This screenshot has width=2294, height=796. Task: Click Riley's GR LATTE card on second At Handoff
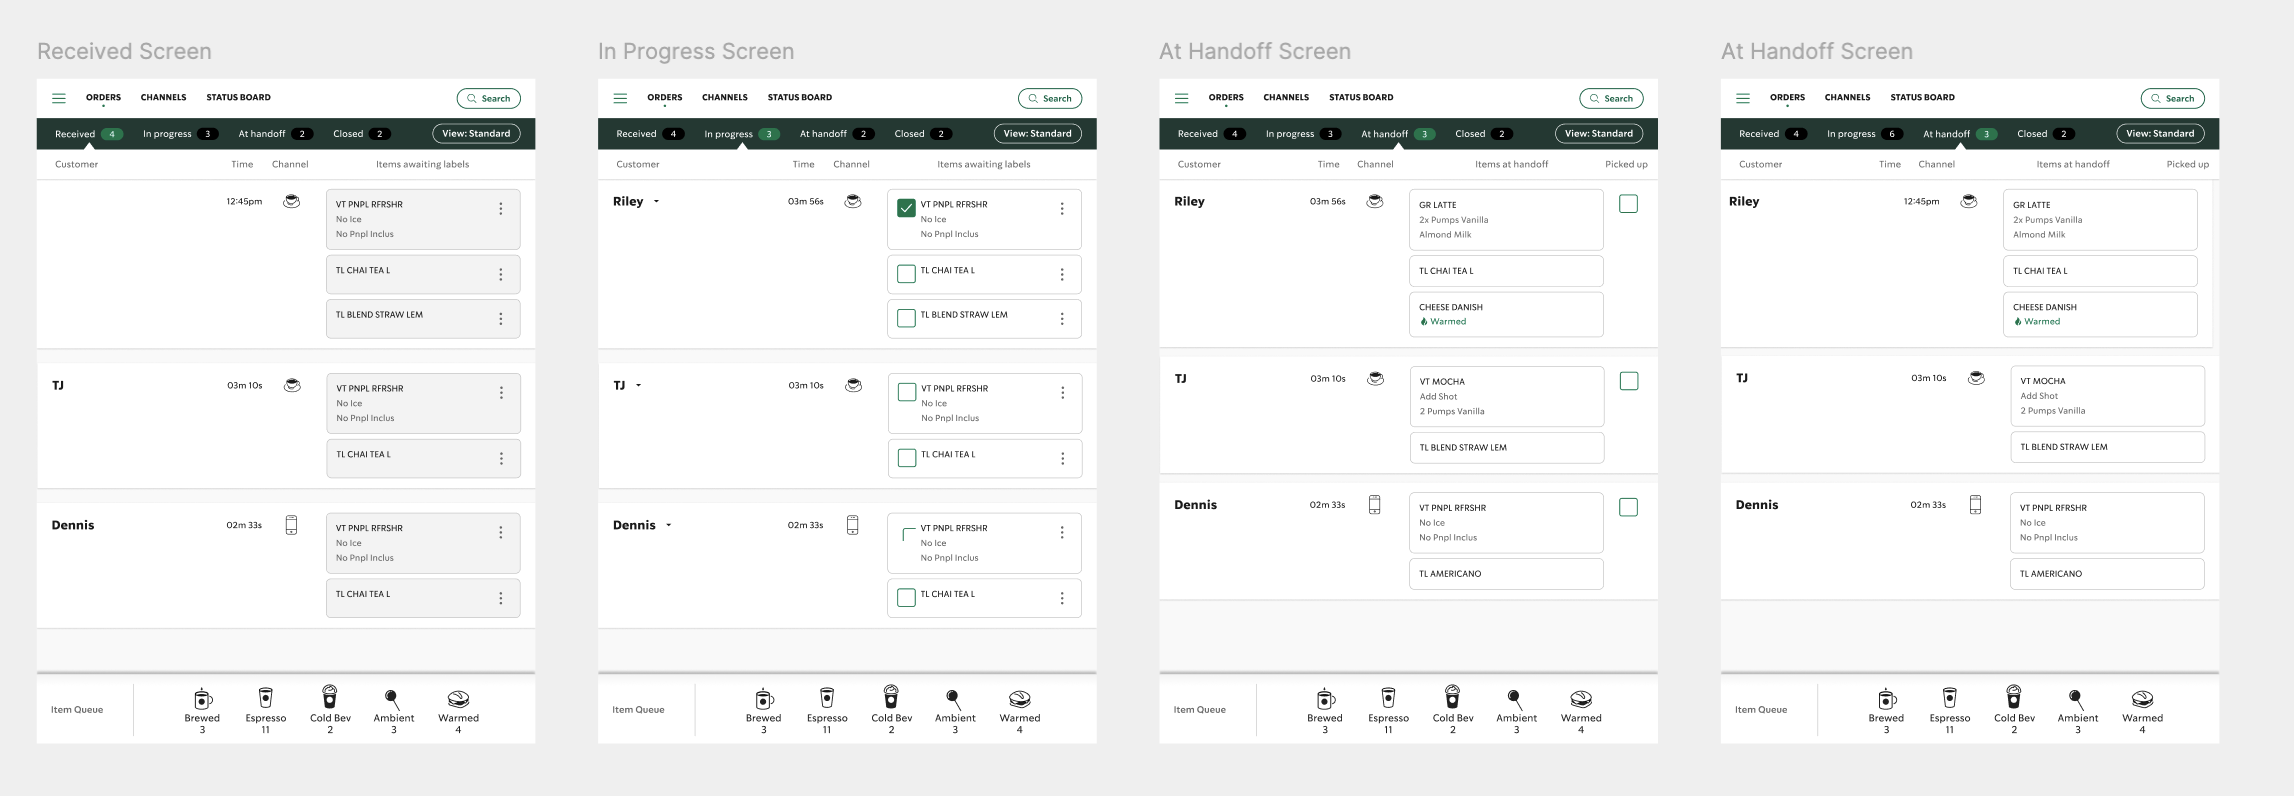(2100, 219)
